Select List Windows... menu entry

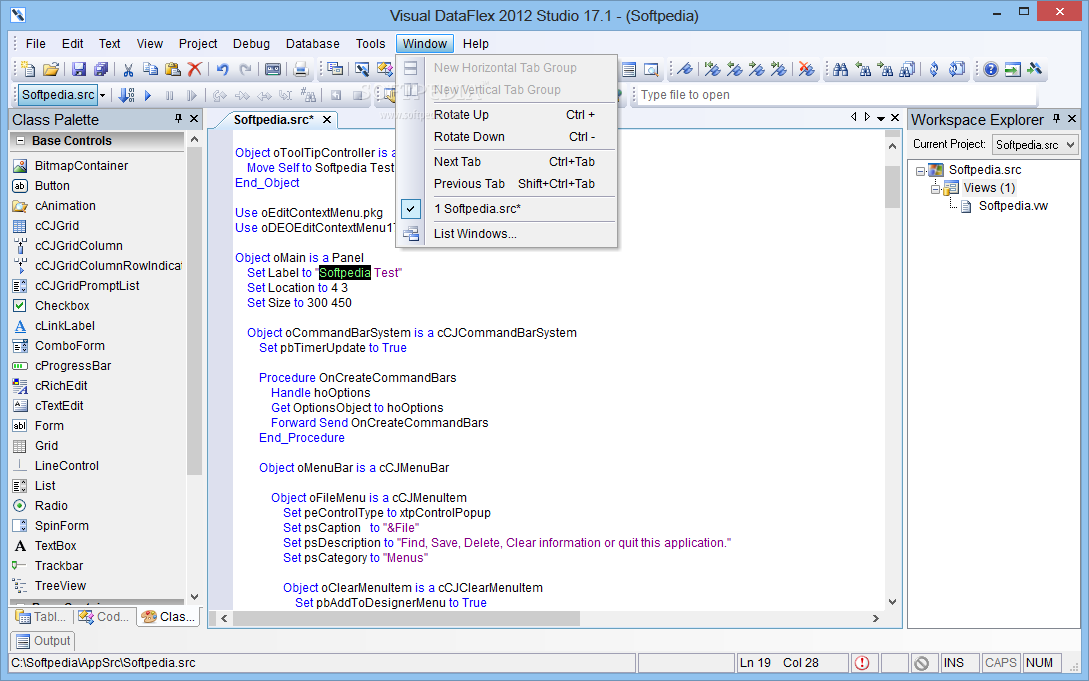click(x=506, y=234)
